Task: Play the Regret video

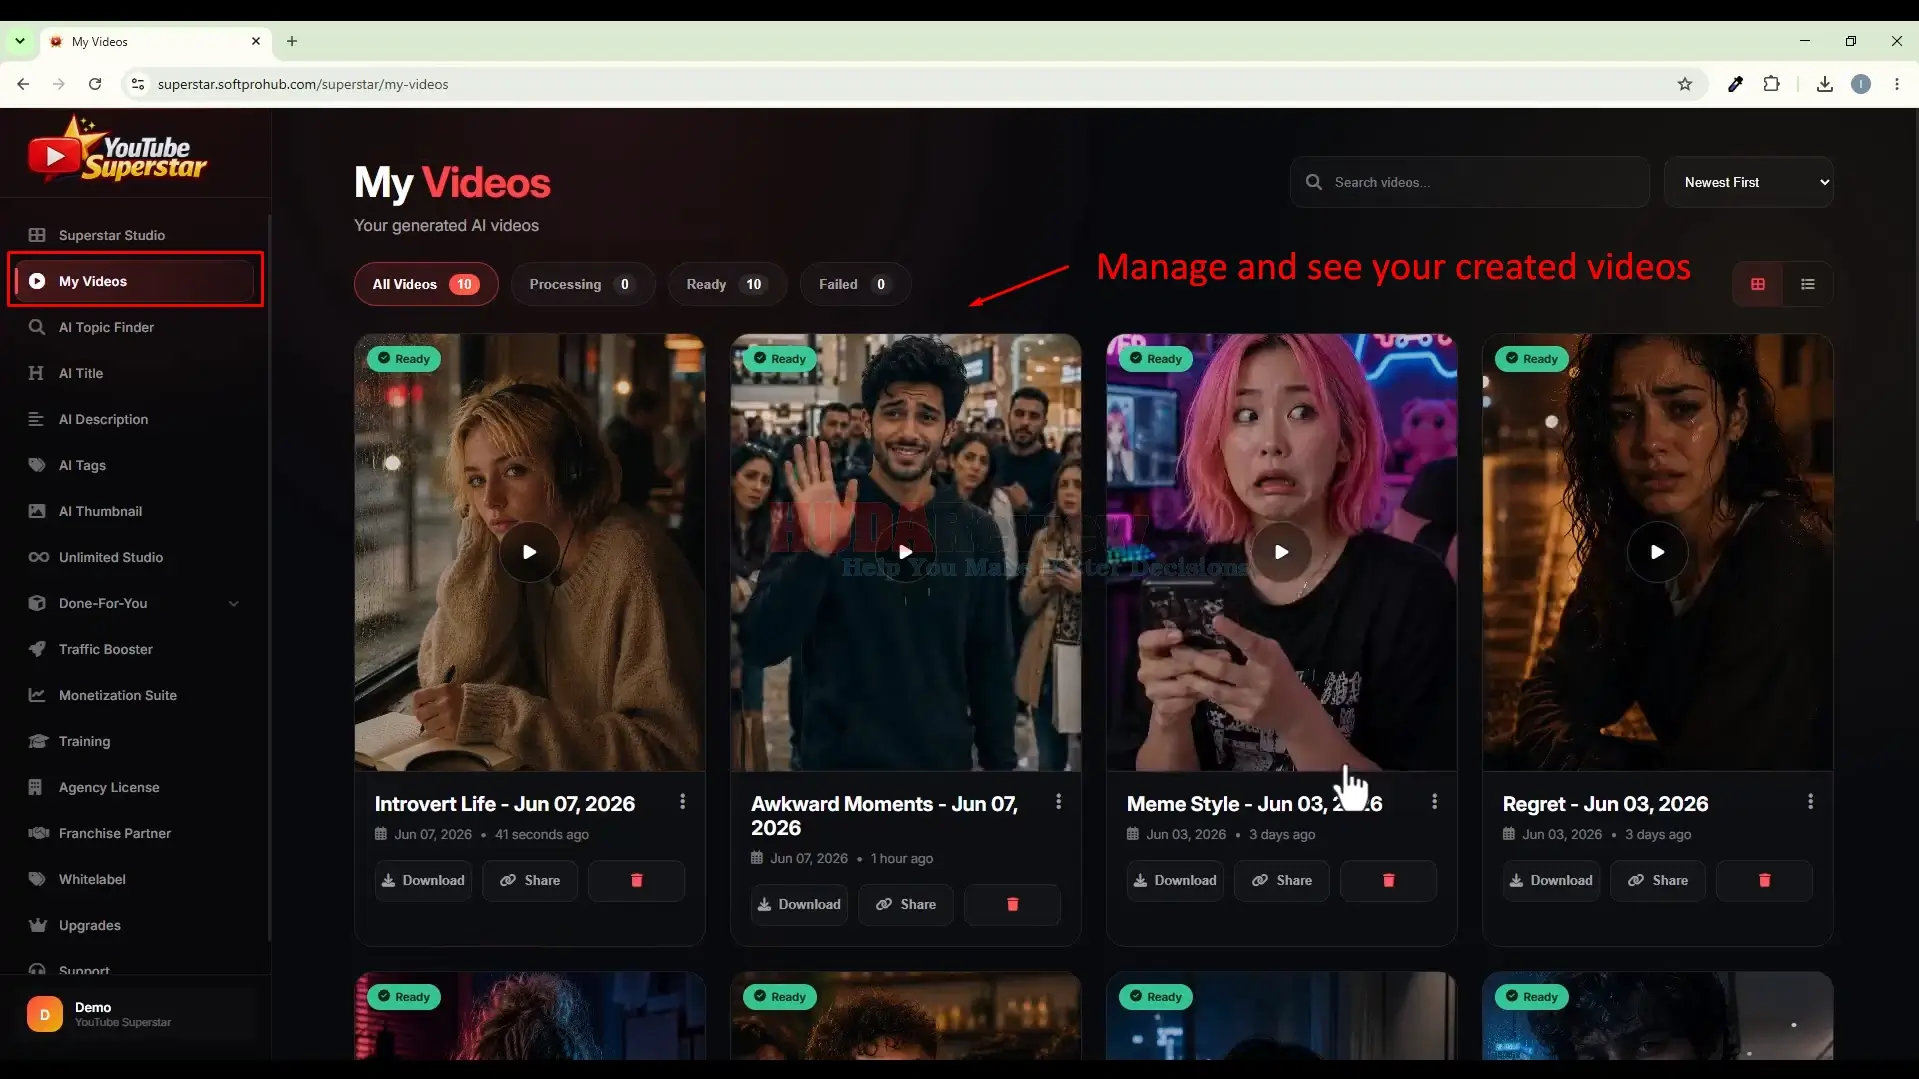Action: click(1657, 552)
